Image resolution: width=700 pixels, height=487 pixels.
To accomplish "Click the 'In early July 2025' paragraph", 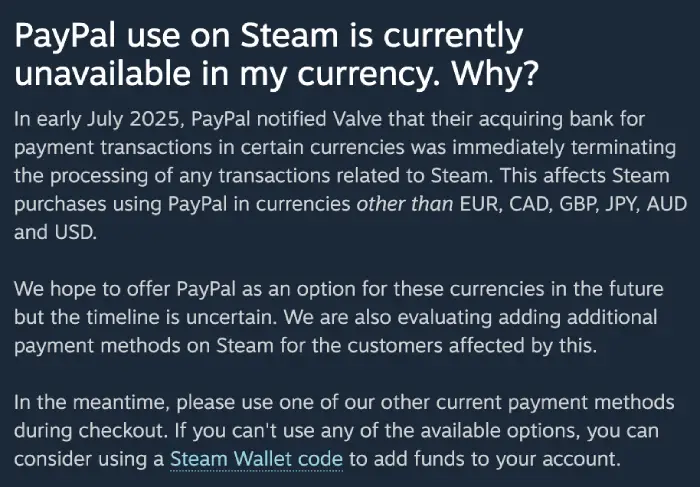I will point(350,175).
